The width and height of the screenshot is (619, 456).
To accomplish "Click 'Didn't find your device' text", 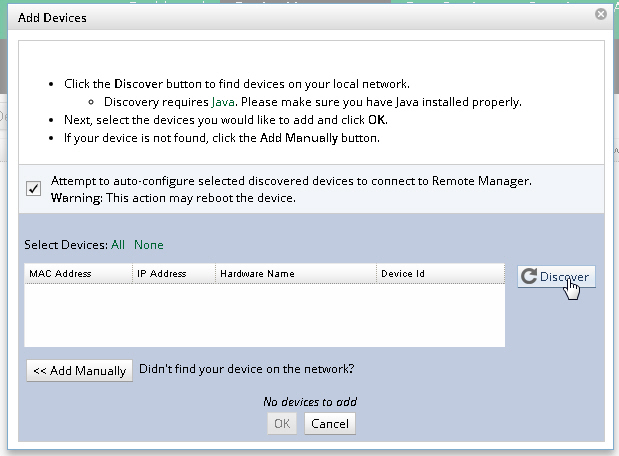I will (247, 369).
